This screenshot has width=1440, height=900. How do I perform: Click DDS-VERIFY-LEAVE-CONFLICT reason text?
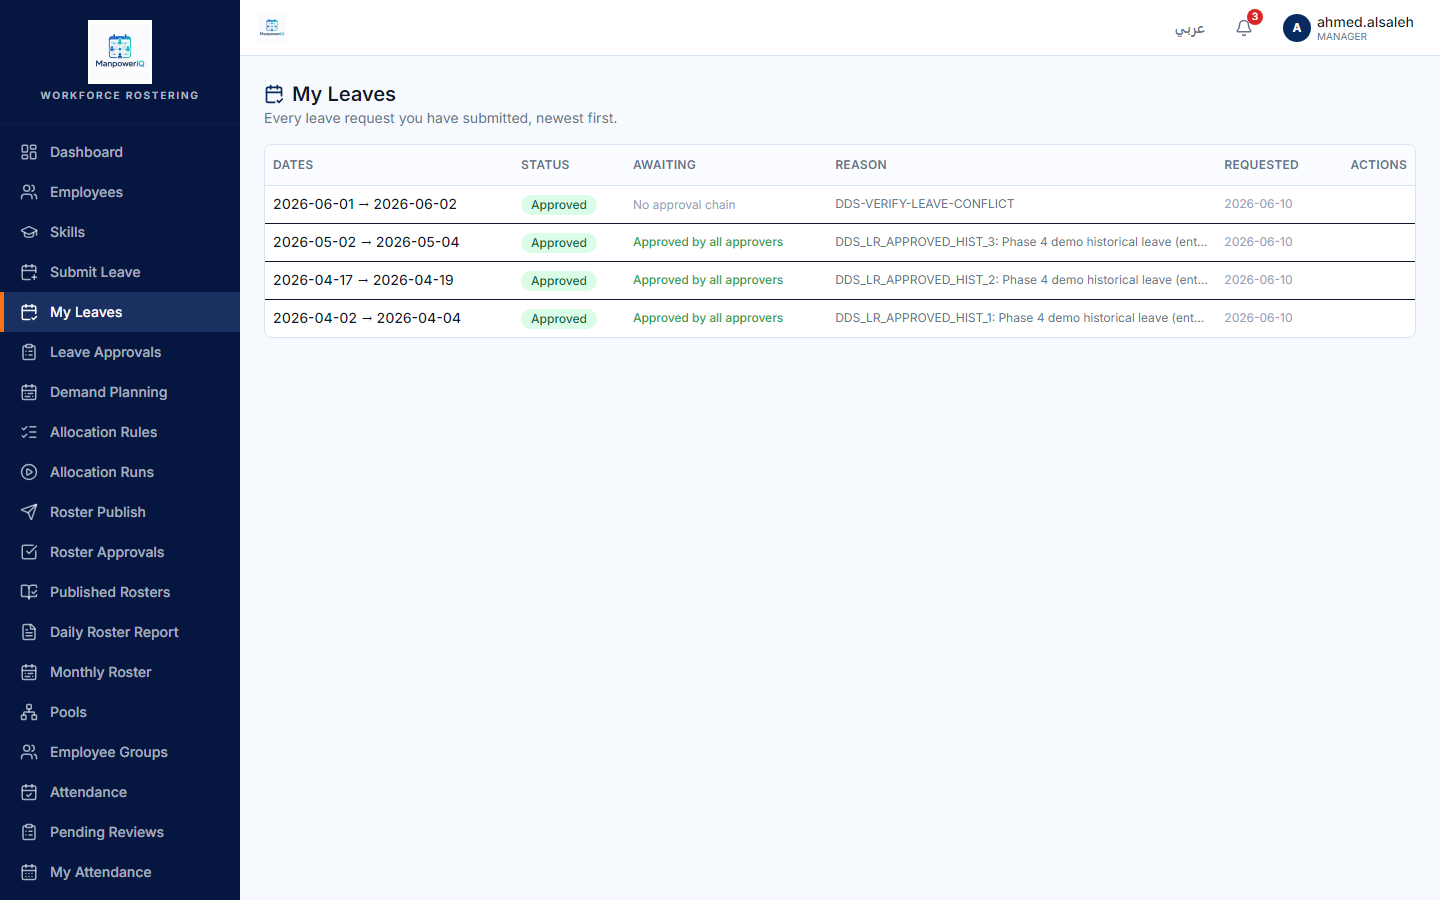pos(925,204)
